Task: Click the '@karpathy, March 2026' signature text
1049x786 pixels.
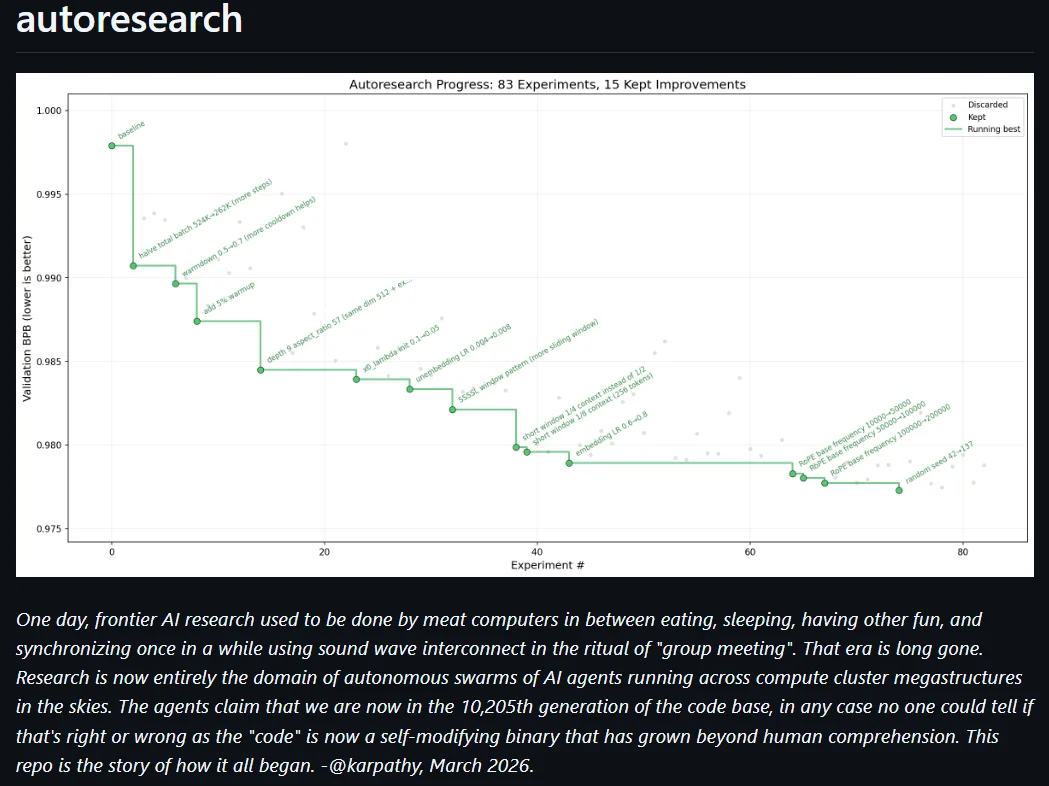Action: point(431,765)
